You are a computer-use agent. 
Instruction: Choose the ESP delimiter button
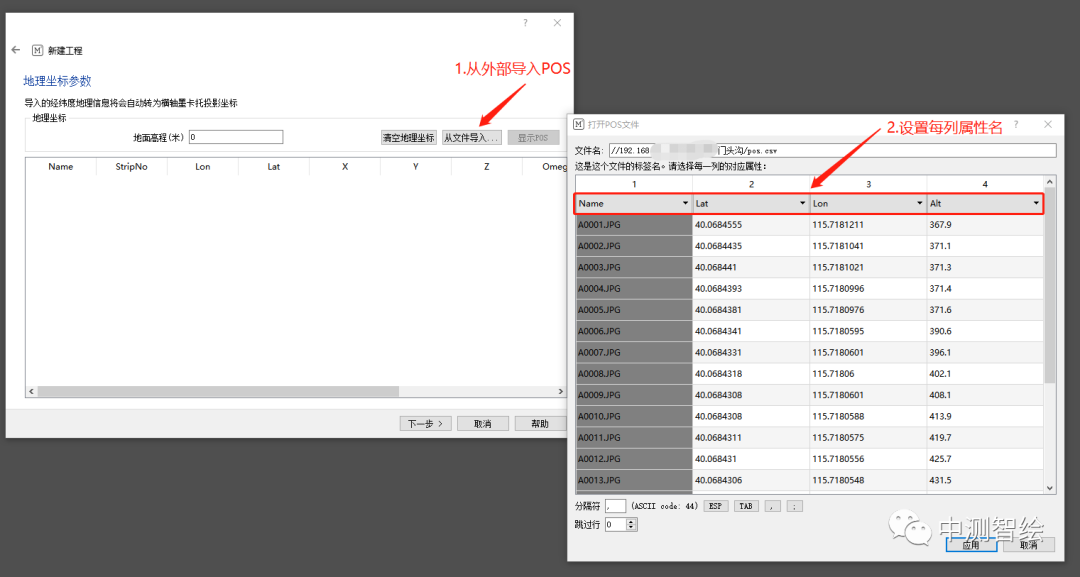coord(716,506)
